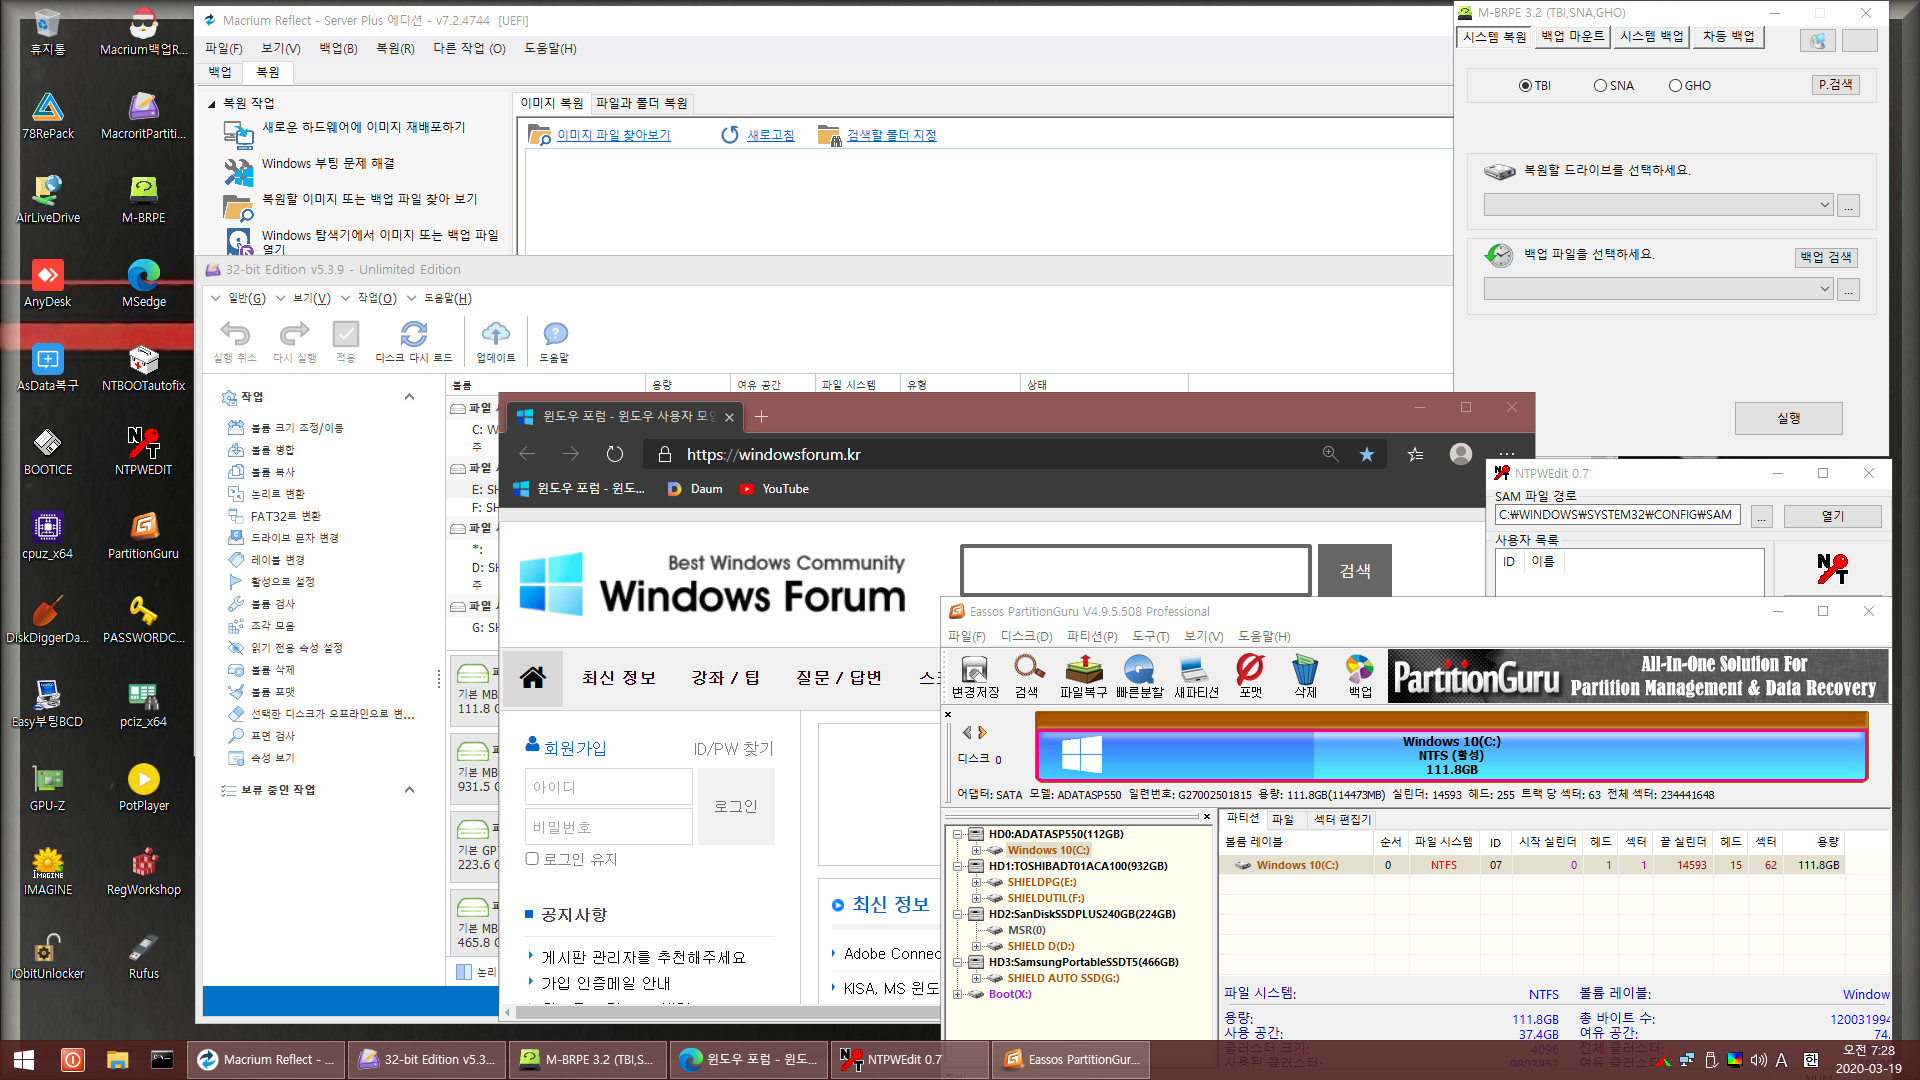Select the 백업 마운트 tab in M-BRPE

pyautogui.click(x=1572, y=37)
